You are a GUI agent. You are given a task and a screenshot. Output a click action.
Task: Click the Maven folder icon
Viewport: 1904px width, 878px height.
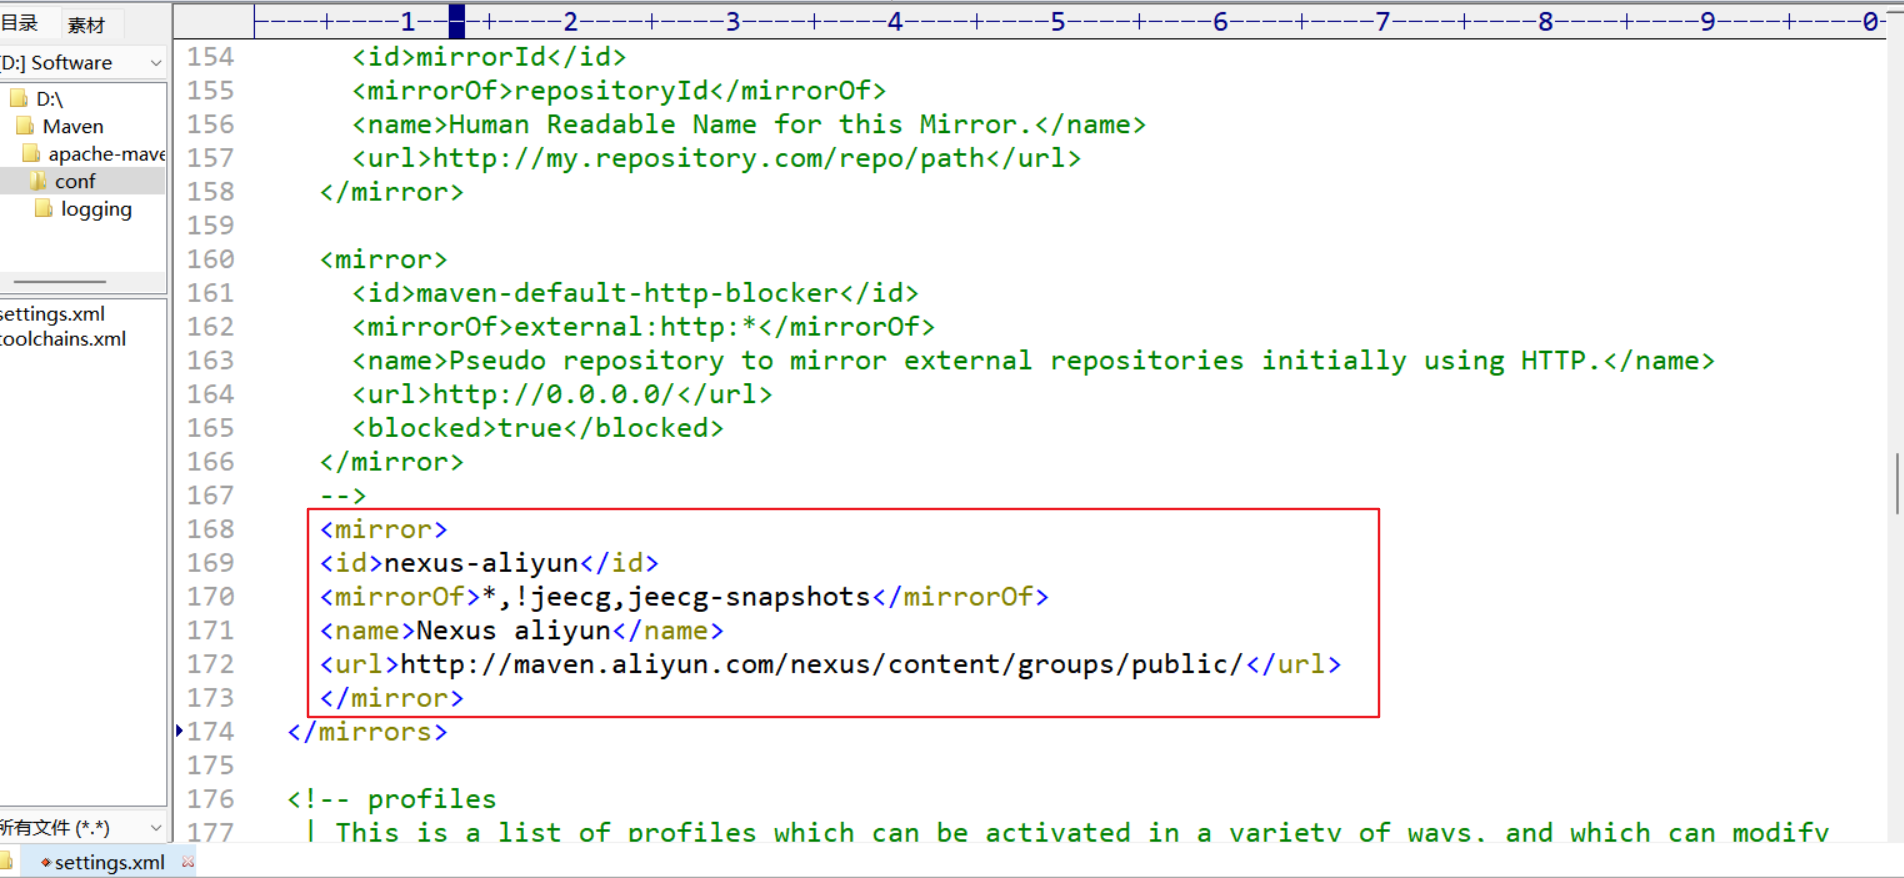click(x=25, y=126)
